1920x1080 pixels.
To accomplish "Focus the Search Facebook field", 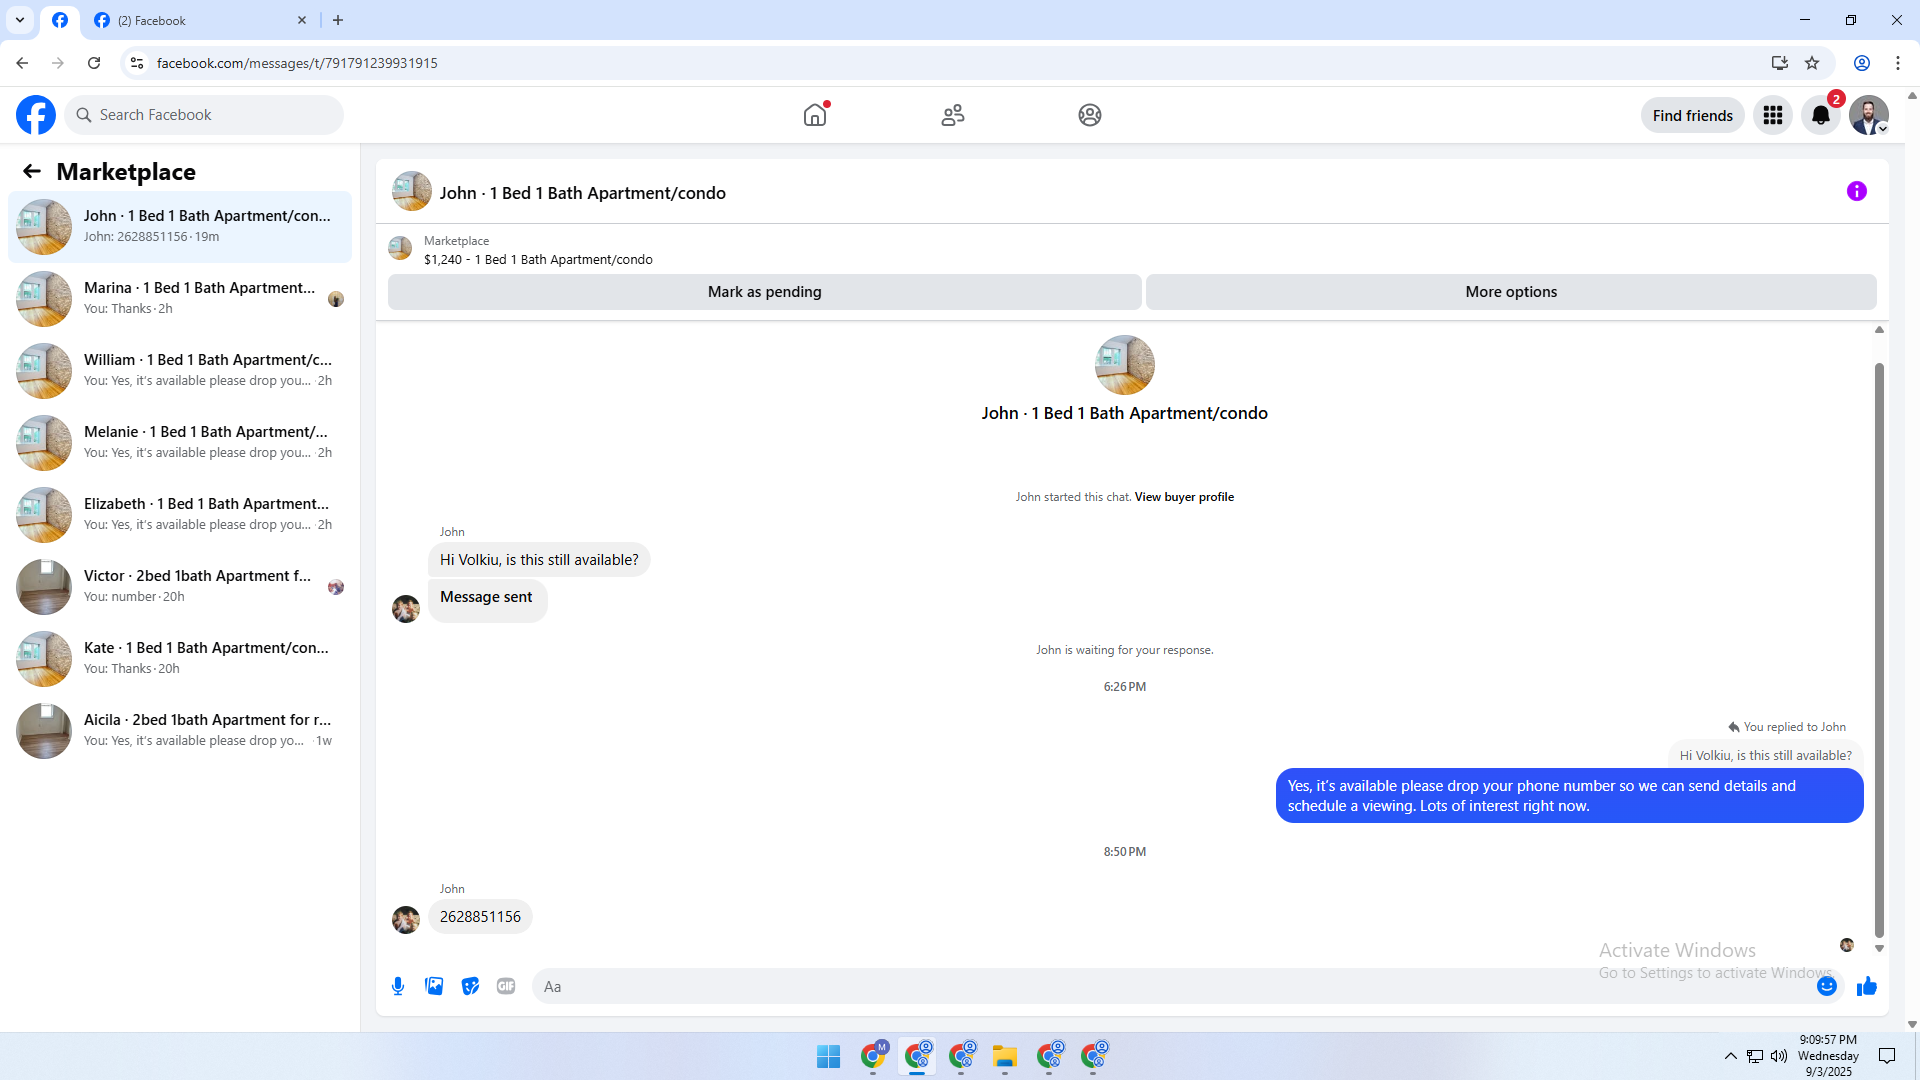I will tap(204, 115).
